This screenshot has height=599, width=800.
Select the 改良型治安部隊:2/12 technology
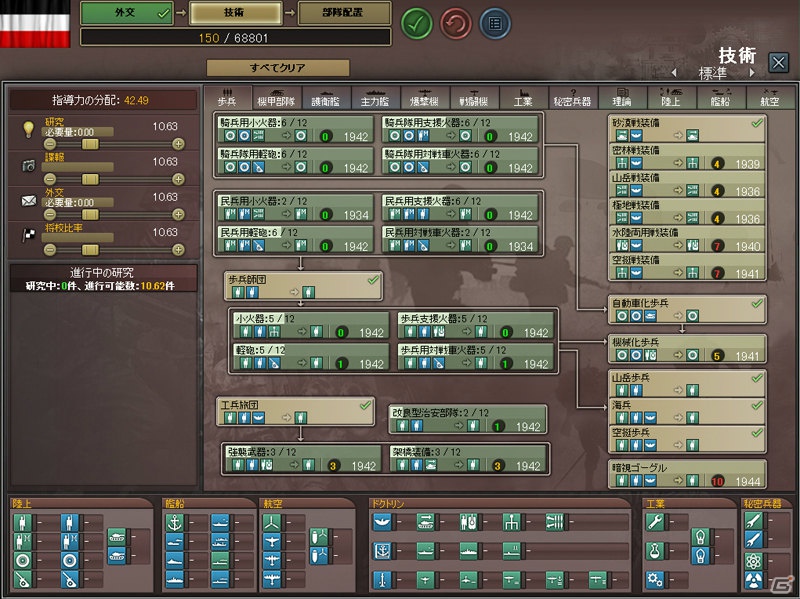[468, 419]
